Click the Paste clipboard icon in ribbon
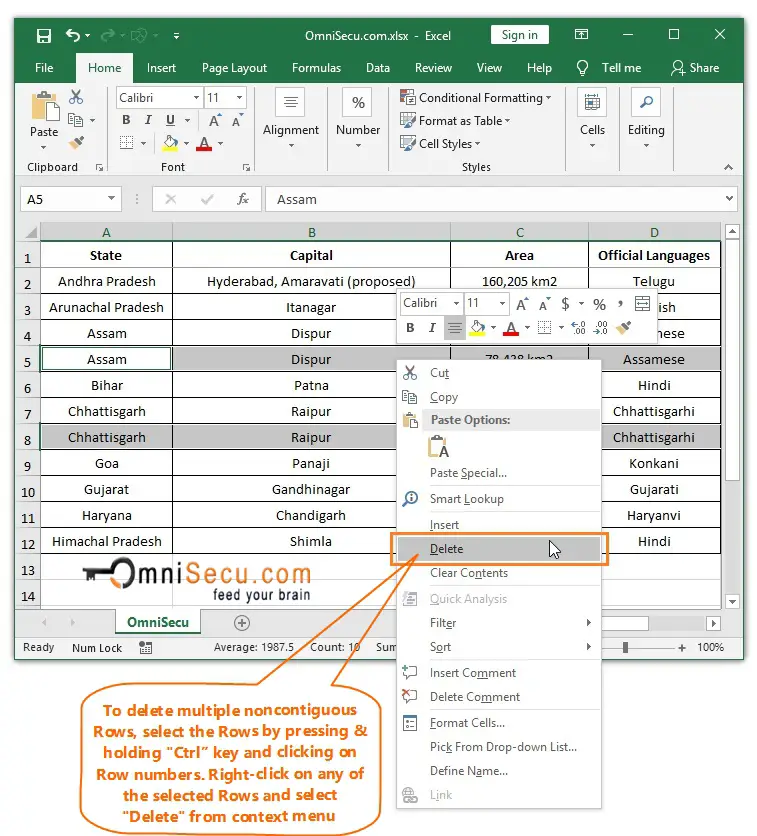 coord(45,106)
